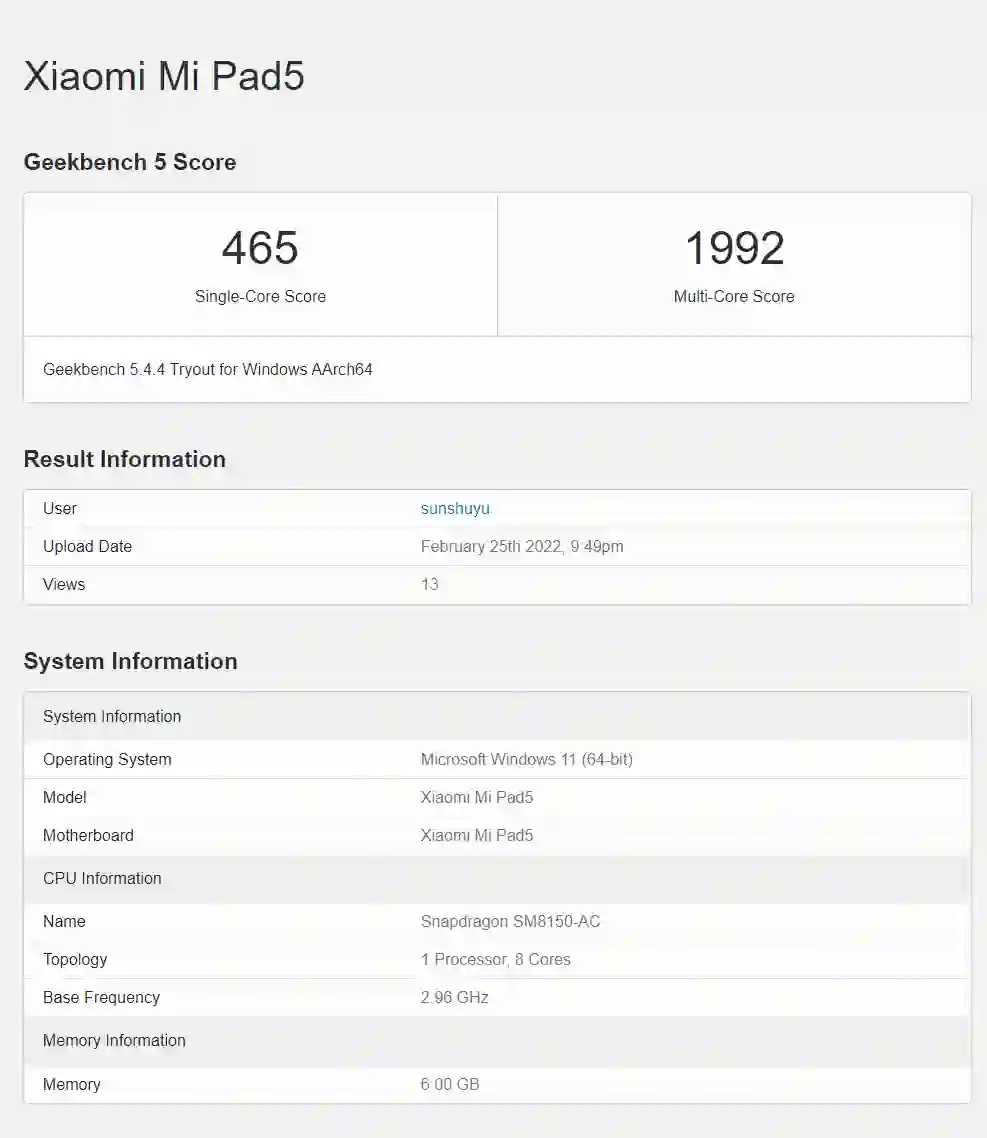The height and width of the screenshot is (1138, 987).
Task: Open the sunshuyu user profile link
Action: [x=455, y=508]
